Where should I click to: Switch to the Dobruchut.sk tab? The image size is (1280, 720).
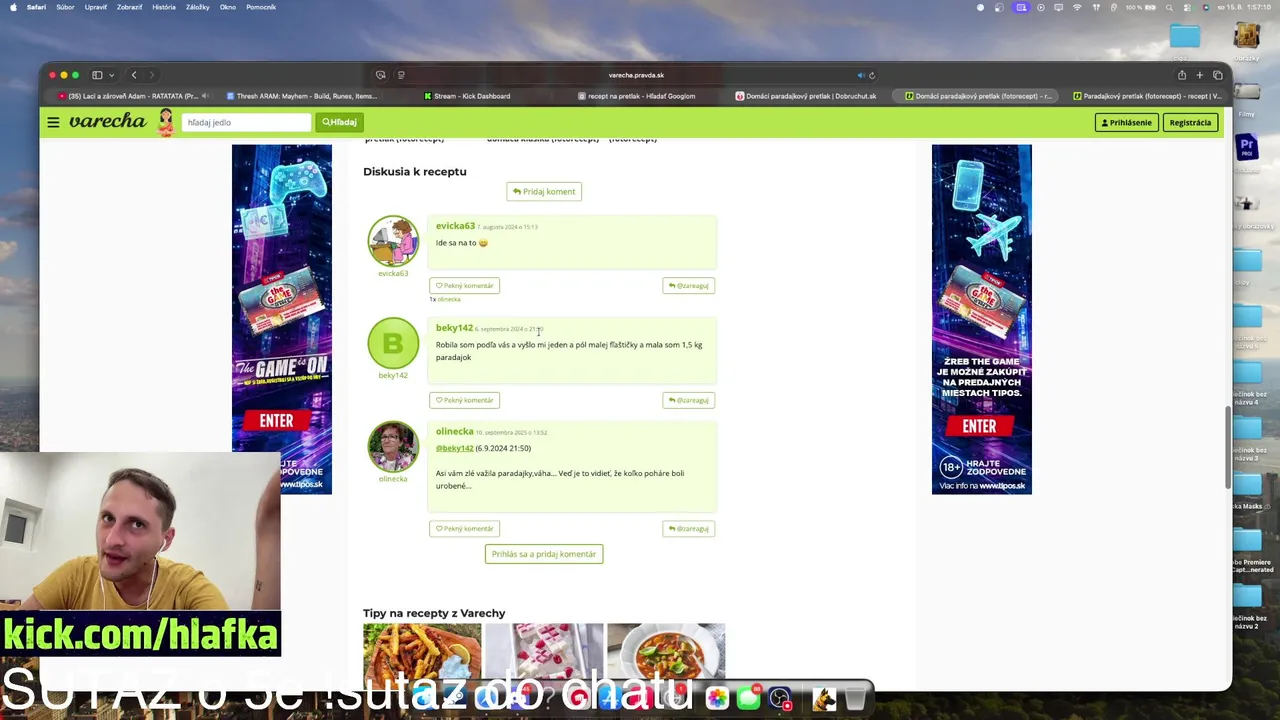pos(808,96)
